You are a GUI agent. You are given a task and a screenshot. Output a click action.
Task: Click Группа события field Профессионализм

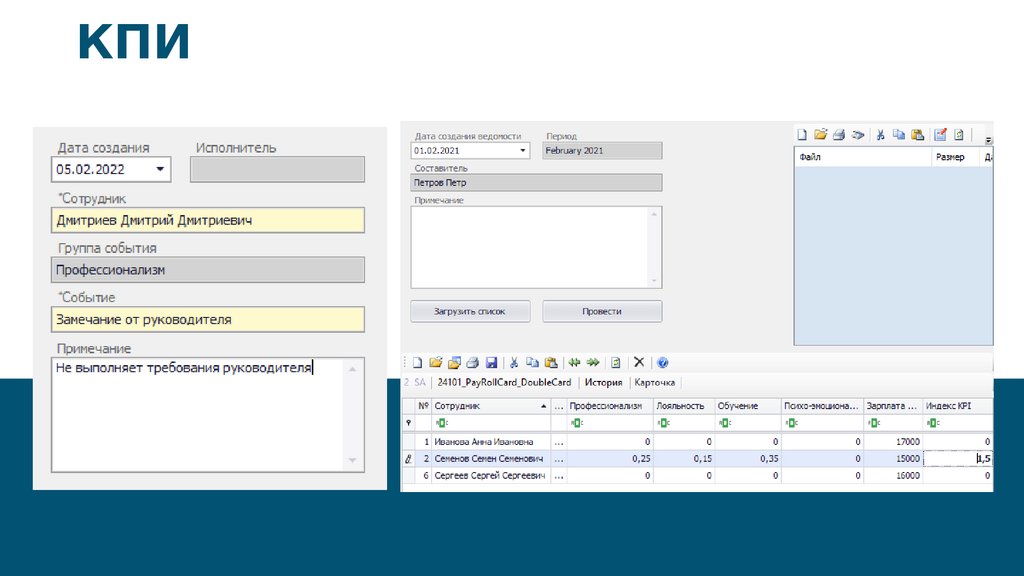click(x=208, y=270)
